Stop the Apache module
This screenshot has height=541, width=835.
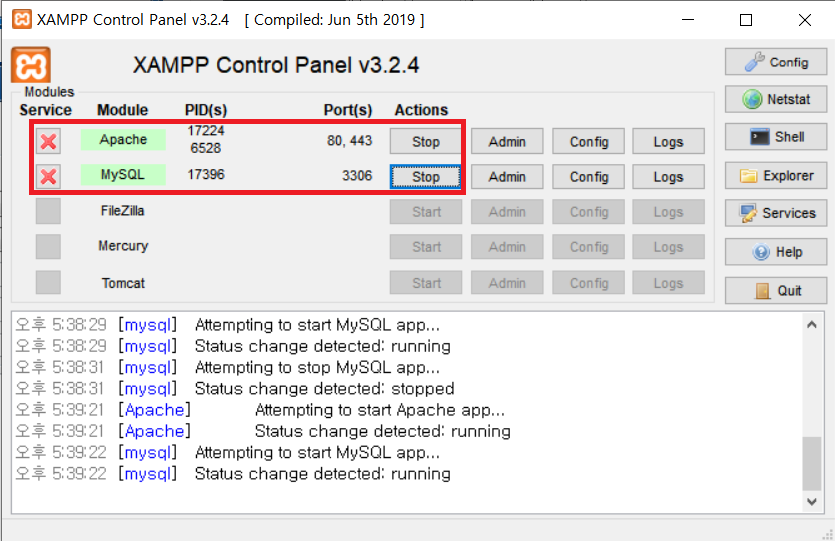[425, 142]
